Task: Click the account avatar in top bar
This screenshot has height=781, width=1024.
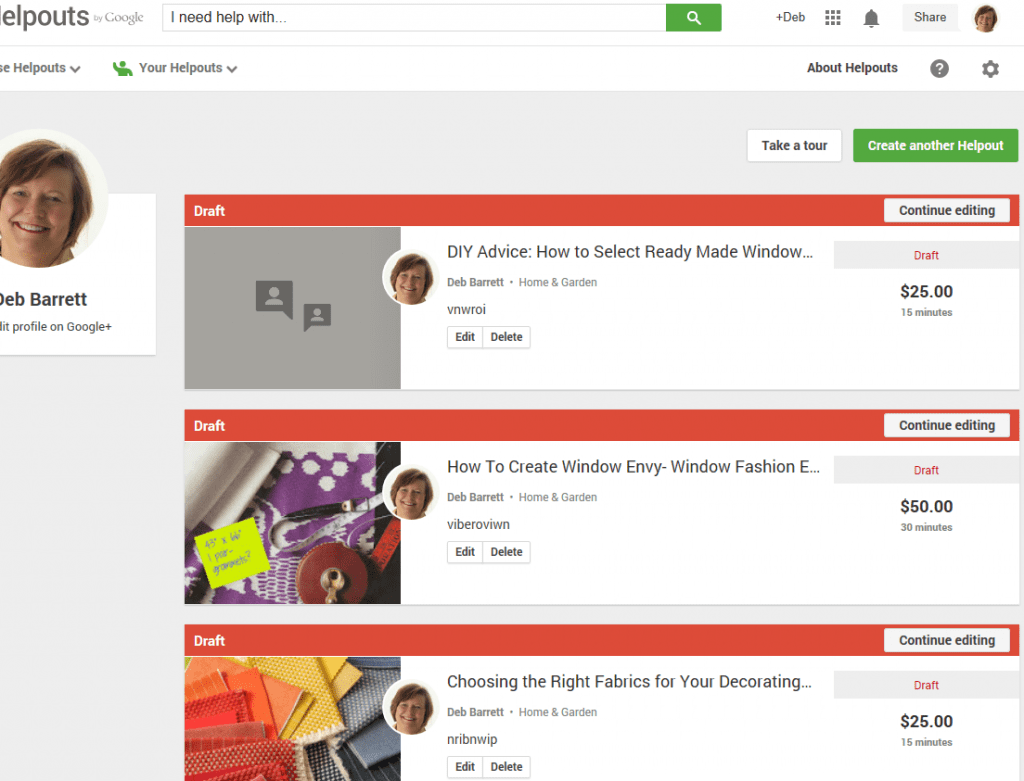Action: (986, 18)
